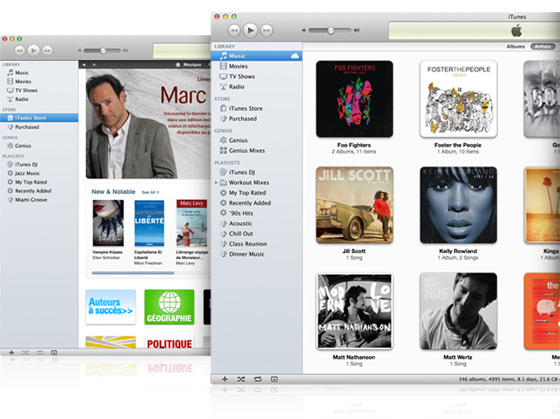Toggle shuffle in the front iTunes window
This screenshot has width=560, height=419.
point(241,379)
